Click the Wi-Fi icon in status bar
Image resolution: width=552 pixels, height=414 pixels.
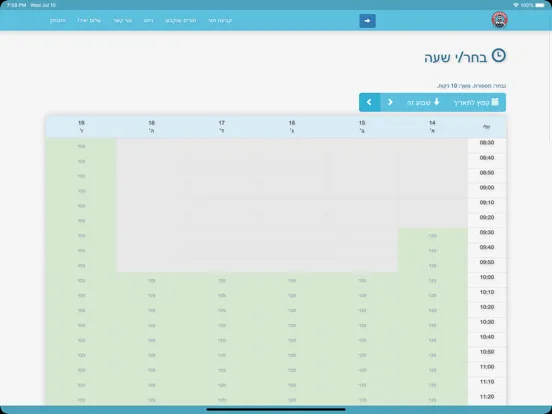tap(516, 5)
